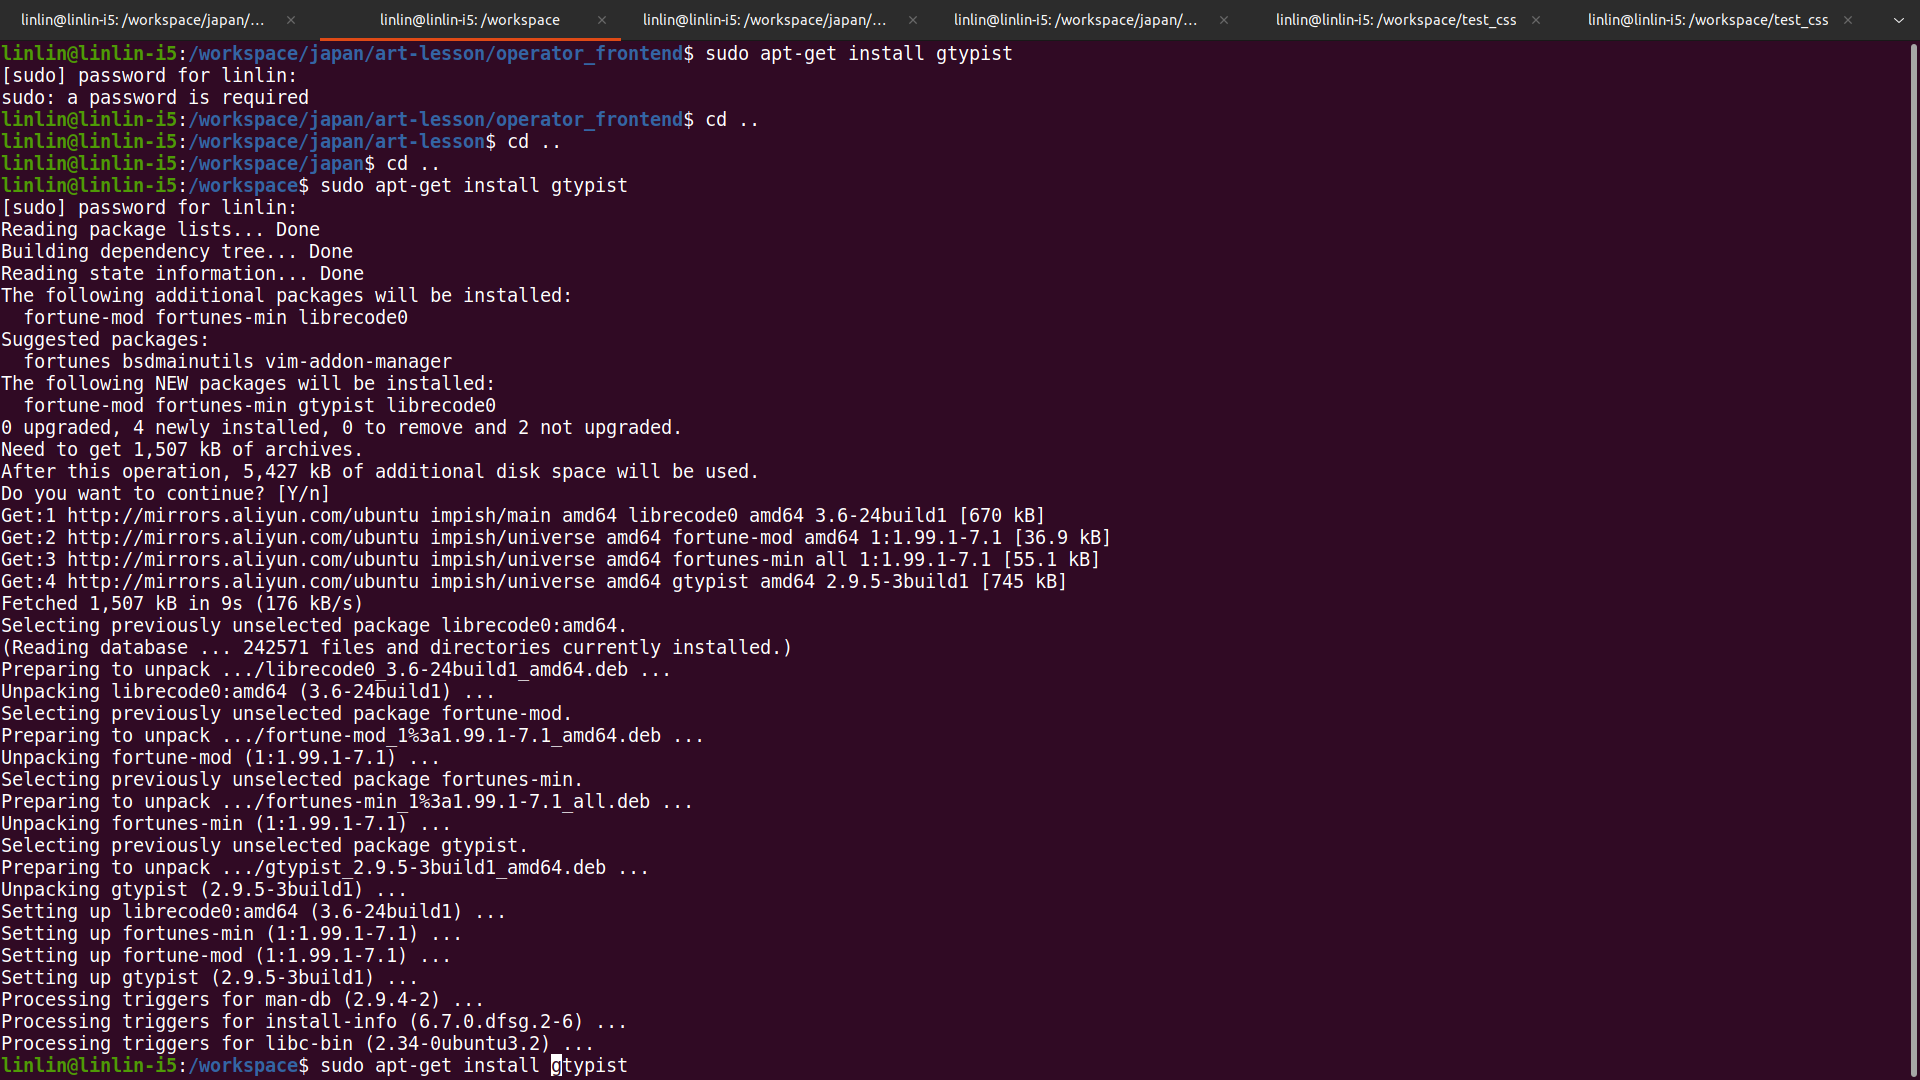Switch to the third terminal tab
This screenshot has height=1080, width=1920.
[x=764, y=20]
